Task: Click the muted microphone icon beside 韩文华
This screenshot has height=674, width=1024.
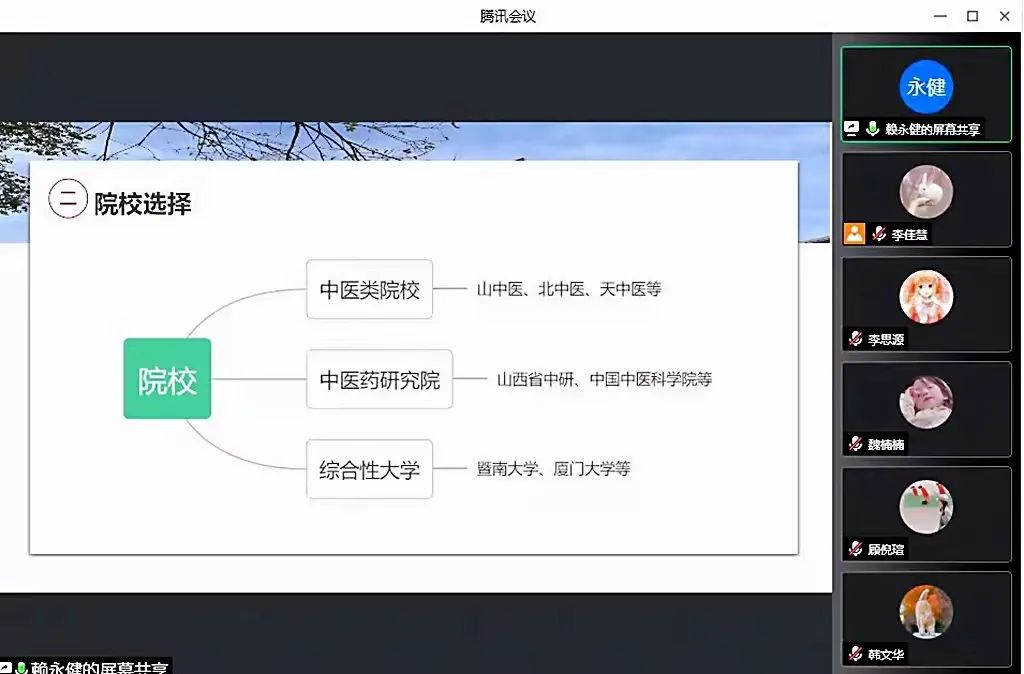Action: click(x=855, y=654)
